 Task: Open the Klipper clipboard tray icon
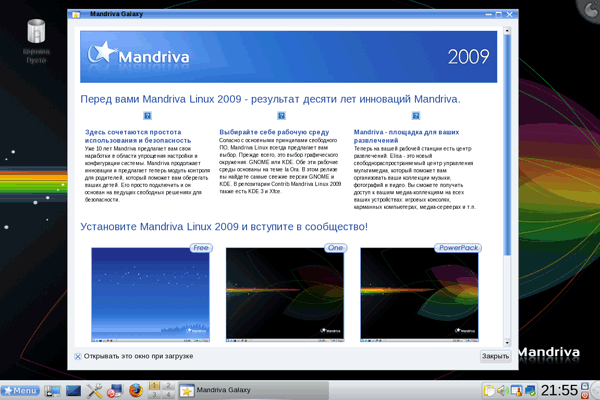(489, 391)
